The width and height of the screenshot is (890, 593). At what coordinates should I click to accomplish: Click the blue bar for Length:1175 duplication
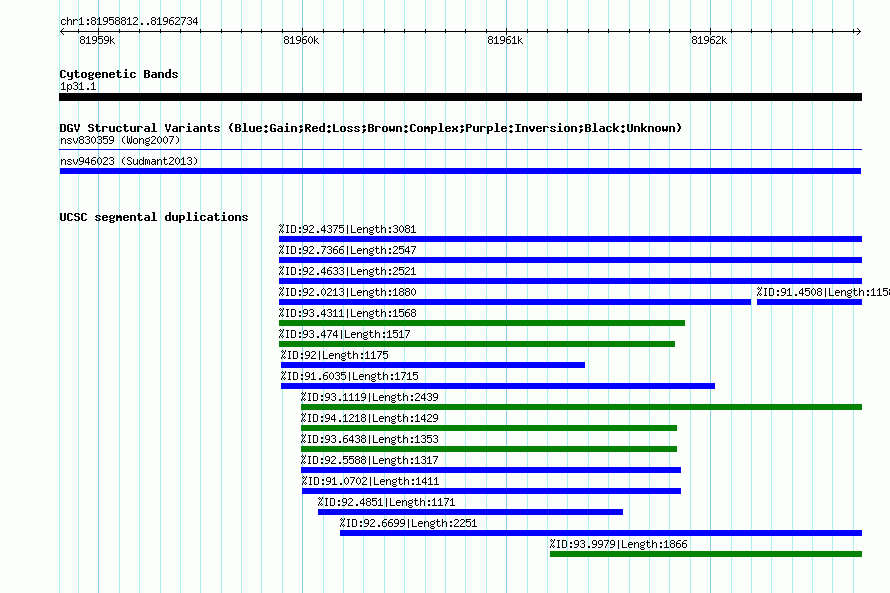tap(433, 365)
